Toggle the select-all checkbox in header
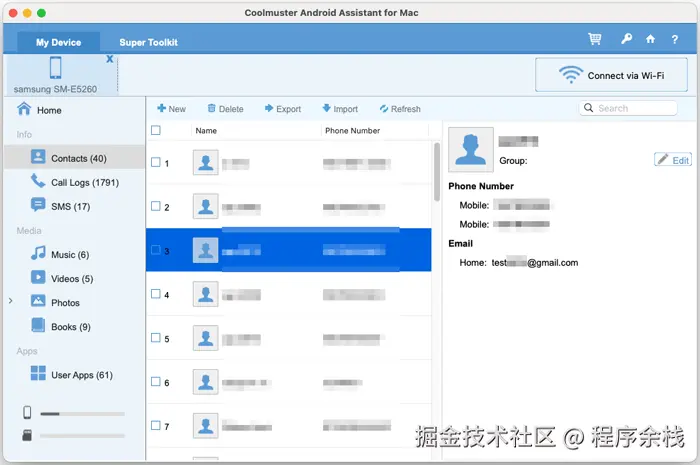Screen dimensions: 700x465 (x=155, y=130)
